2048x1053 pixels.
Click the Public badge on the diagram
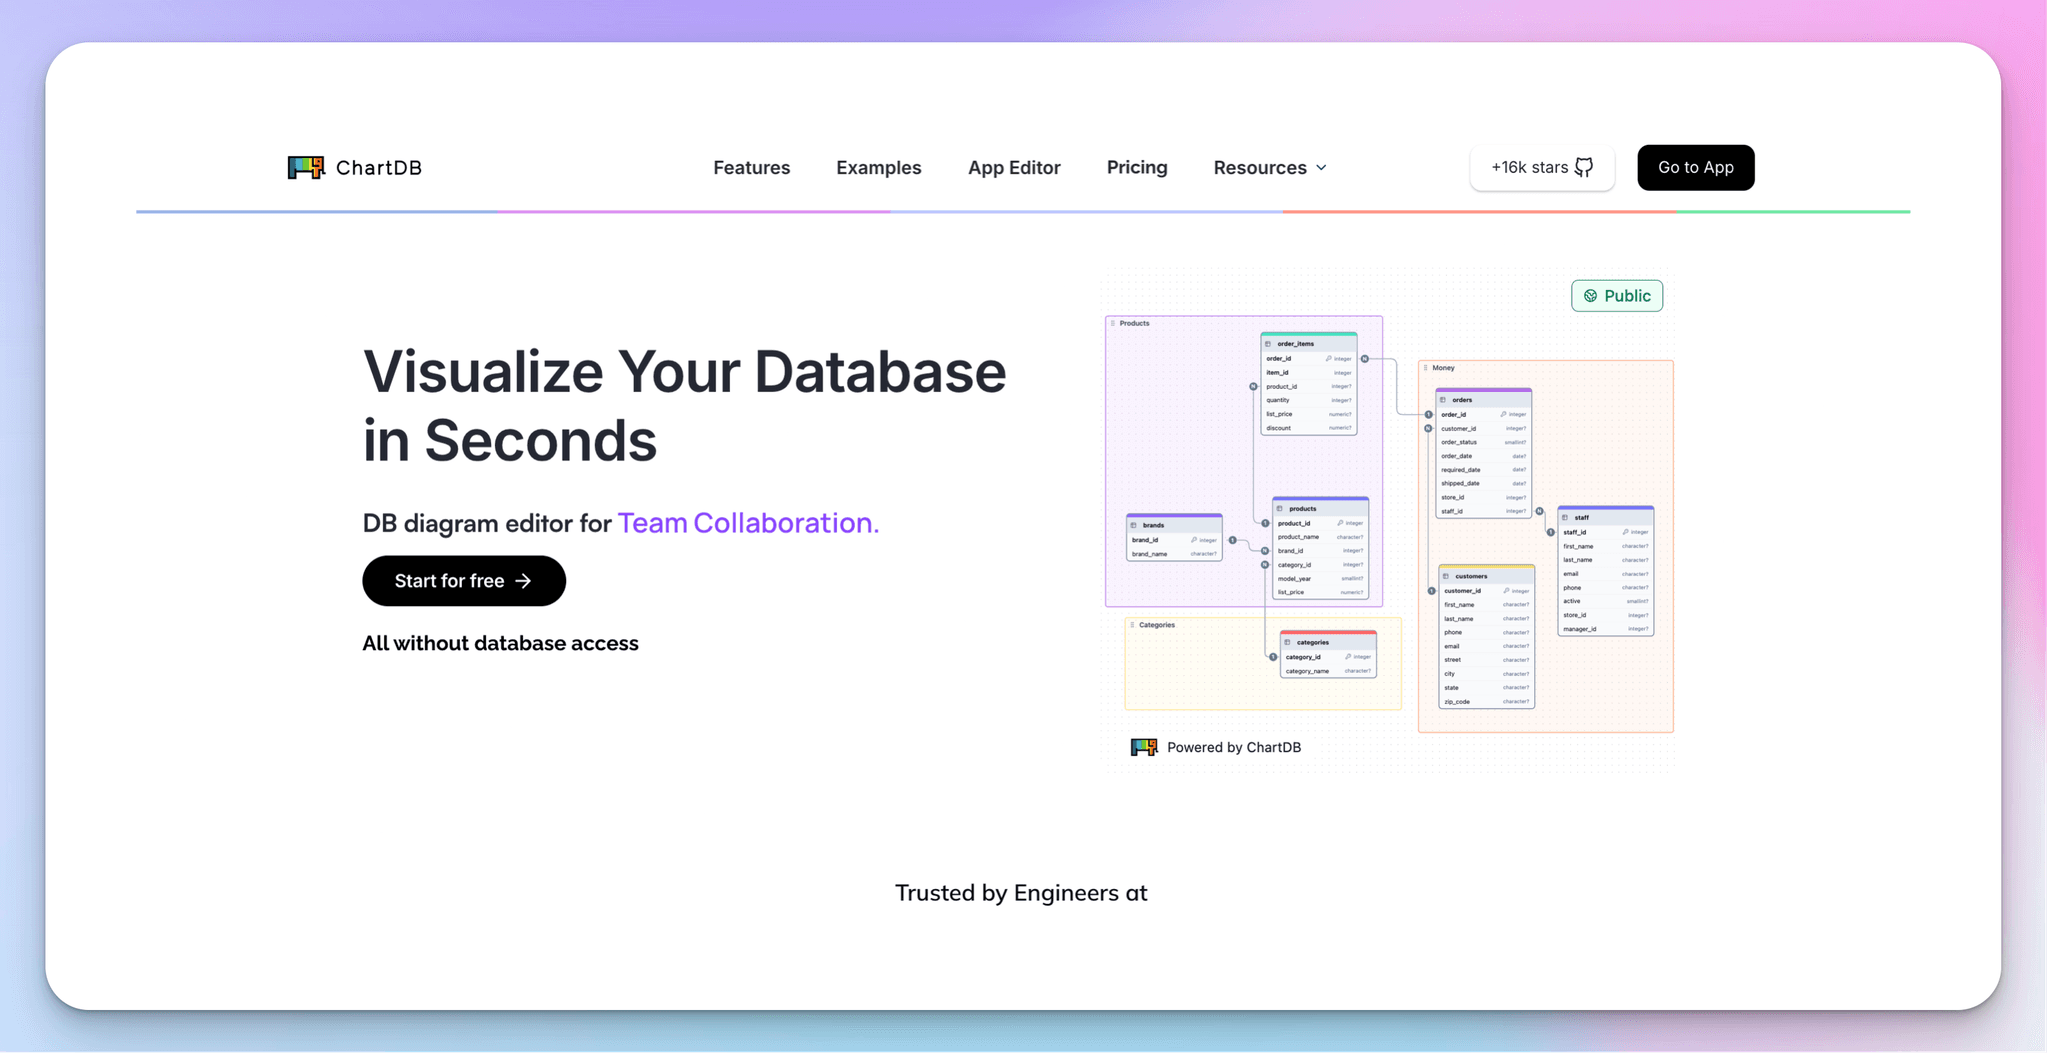1617,295
